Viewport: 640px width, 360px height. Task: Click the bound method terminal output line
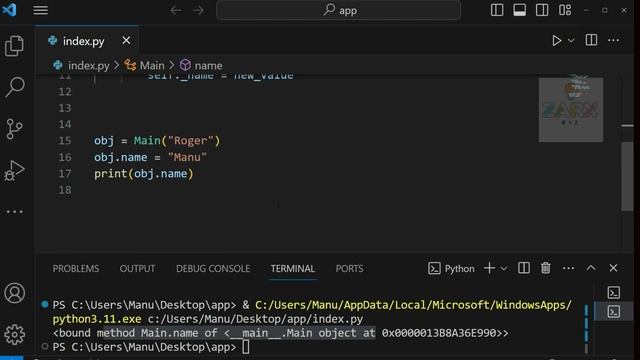click(x=280, y=333)
